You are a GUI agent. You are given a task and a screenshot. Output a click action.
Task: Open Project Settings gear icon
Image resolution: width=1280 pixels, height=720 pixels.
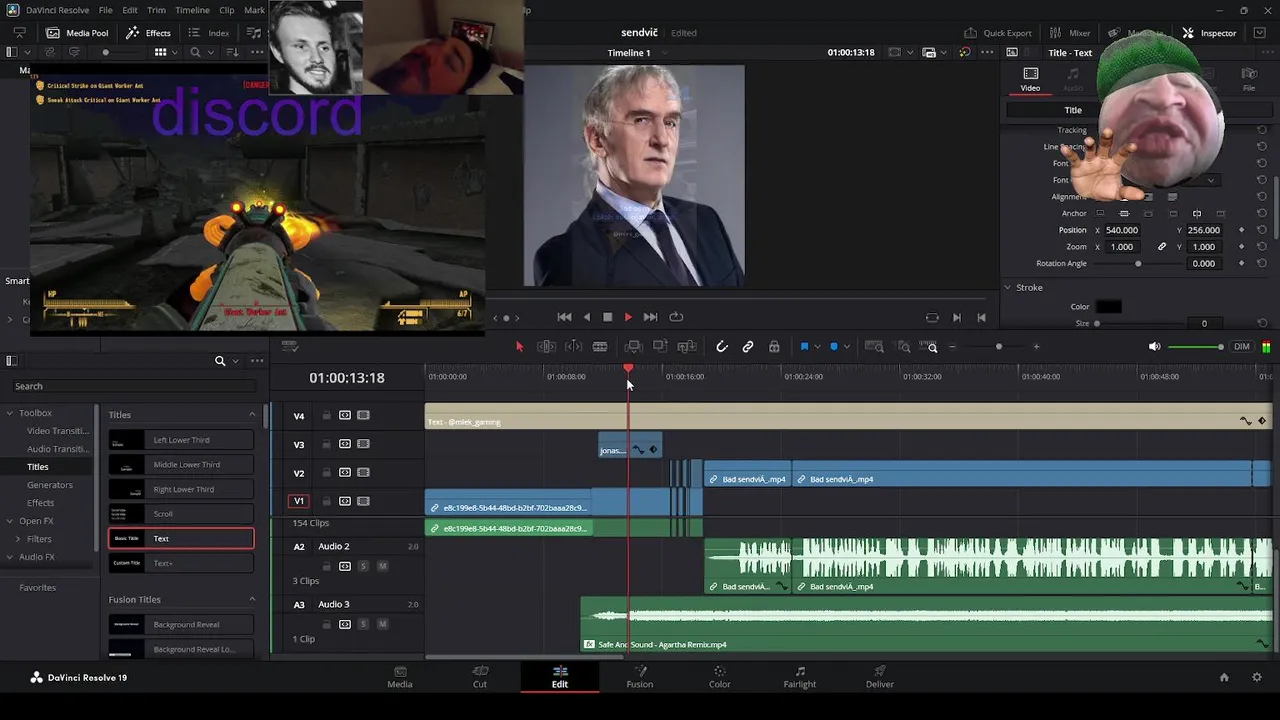coord(1257,678)
